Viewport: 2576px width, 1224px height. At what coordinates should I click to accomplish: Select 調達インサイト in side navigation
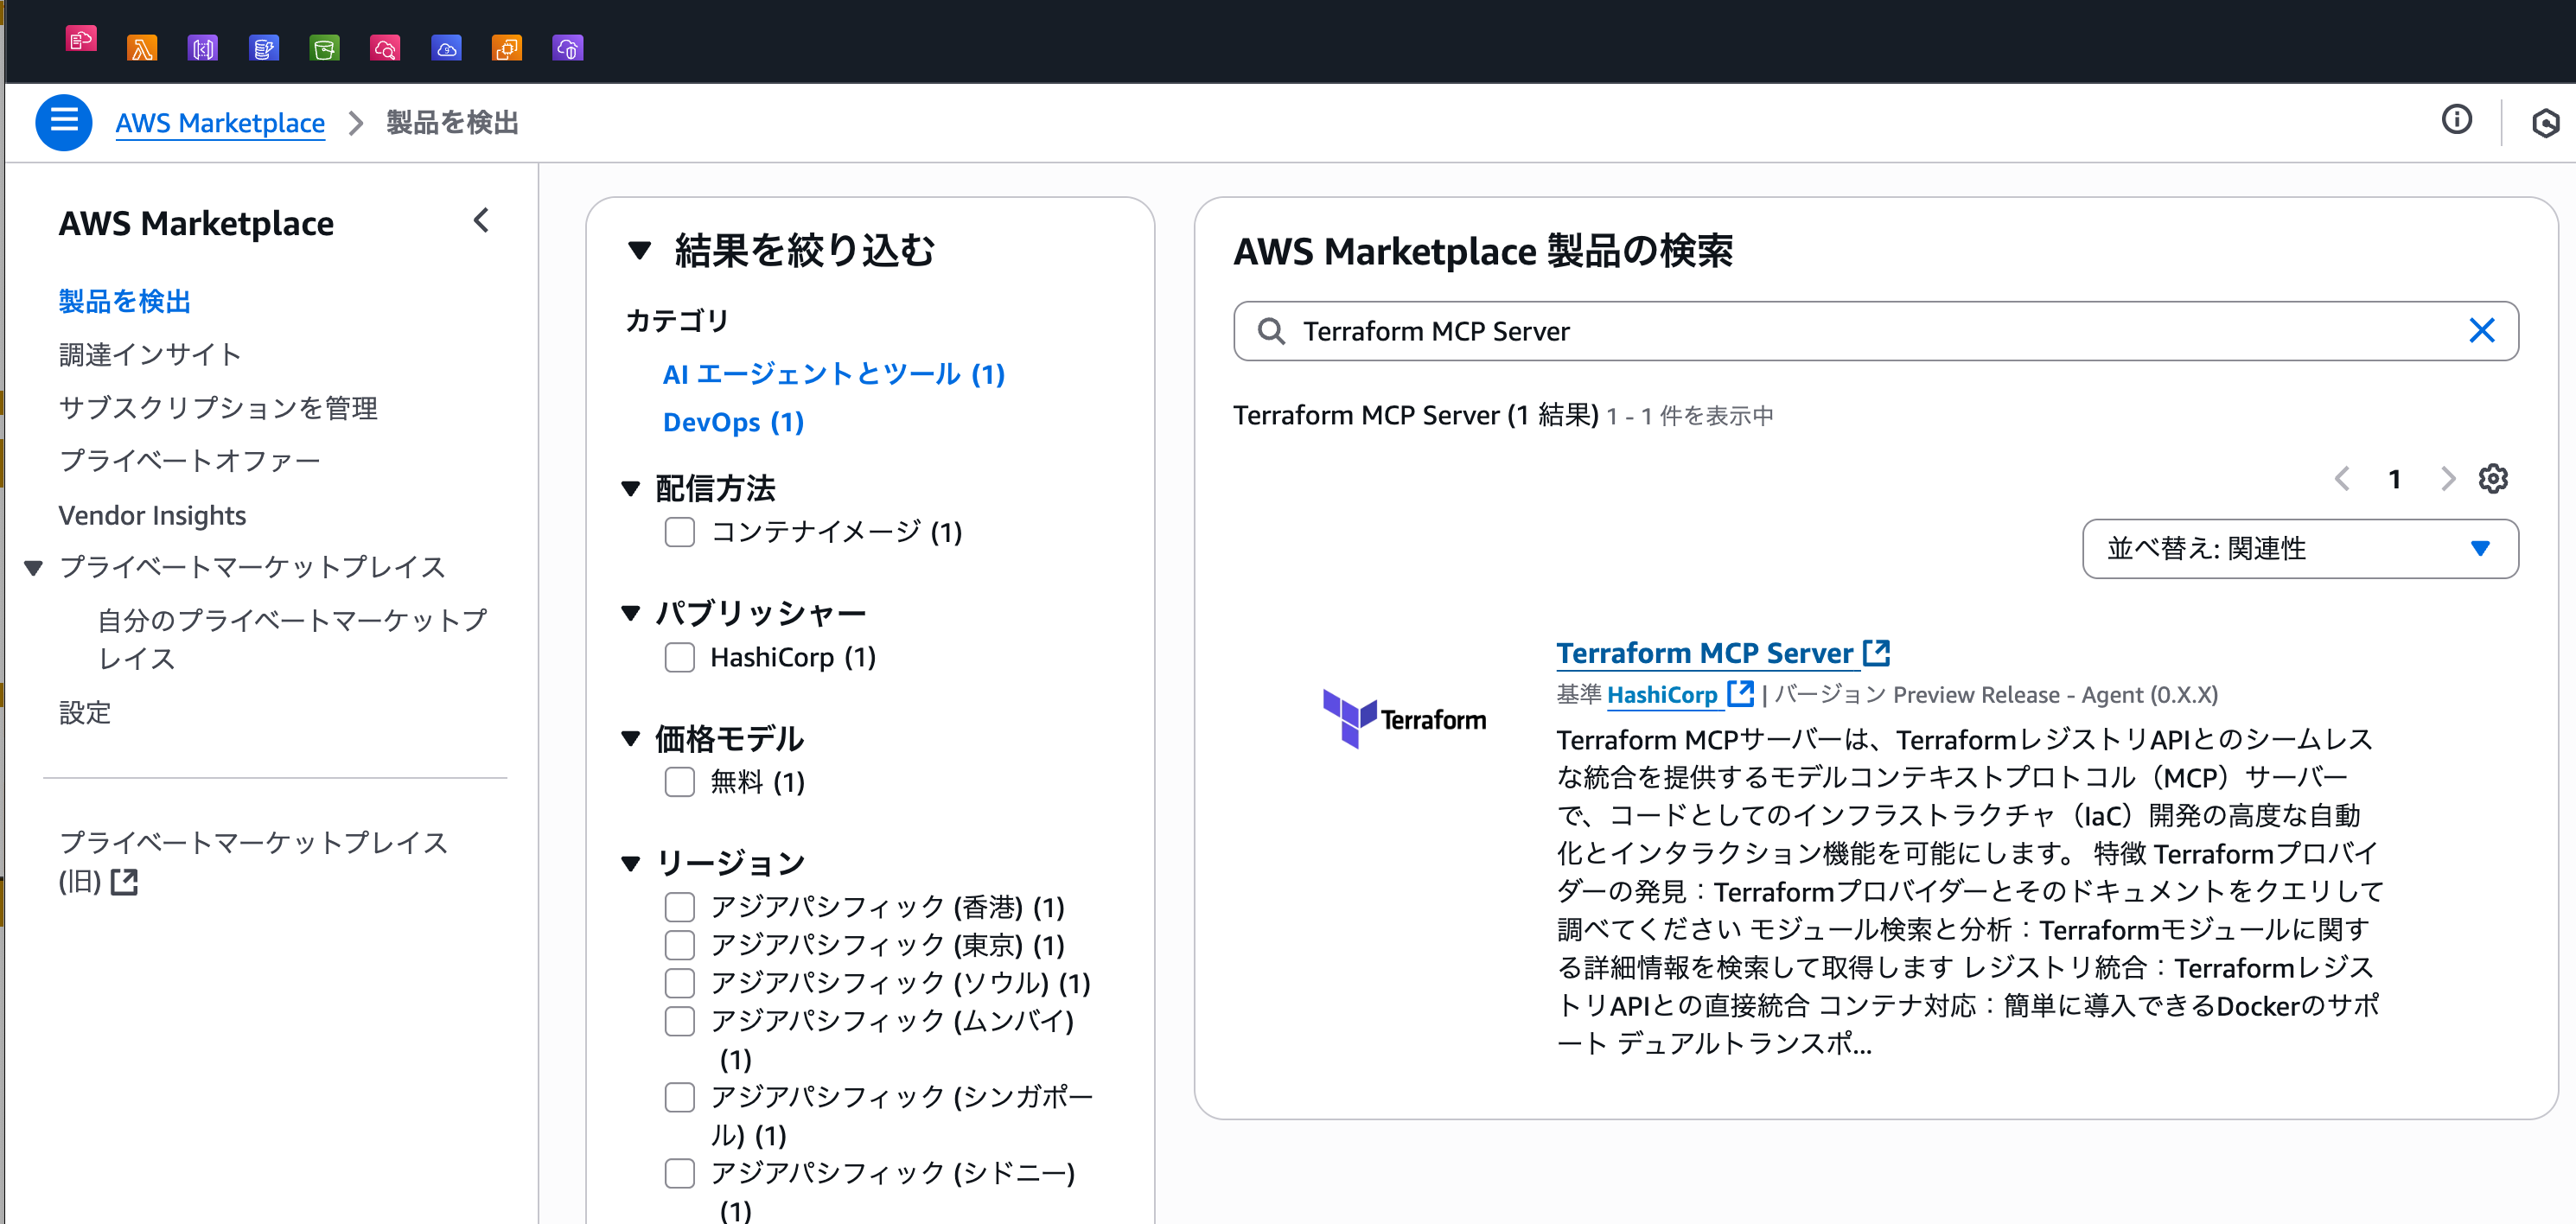pos(150,354)
